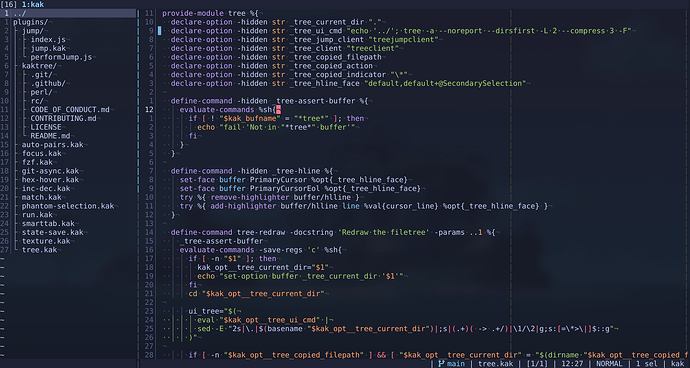Open smarttab.kak in the tree
Screen dimensions: 690x368
pyautogui.click(x=48, y=224)
